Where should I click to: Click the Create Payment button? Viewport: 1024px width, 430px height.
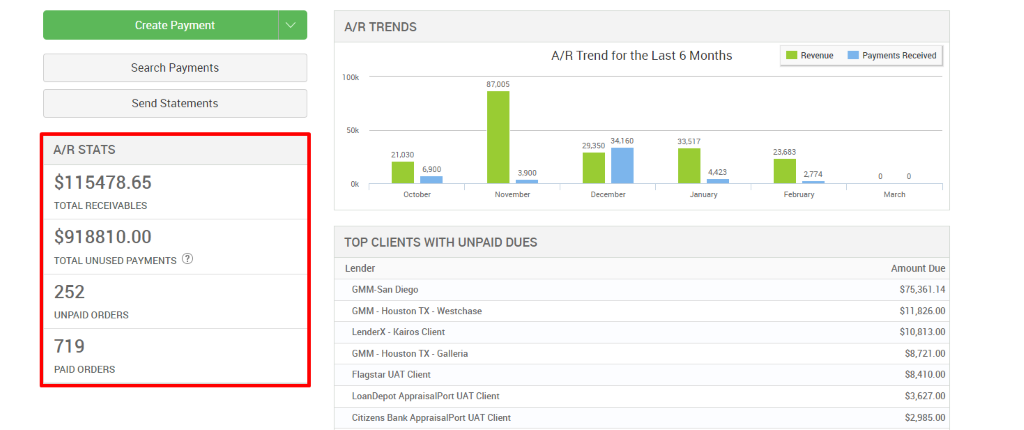[161, 25]
